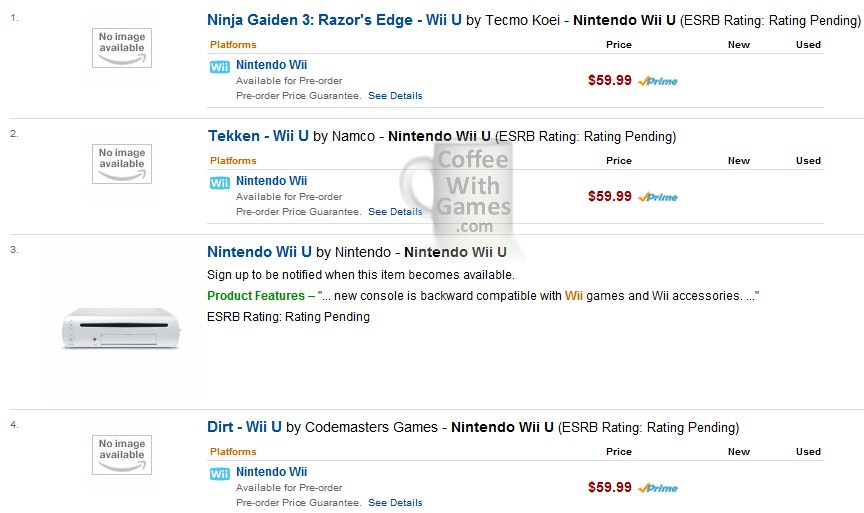The height and width of the screenshot is (513, 864).
Task: Select Nintendo Wii platform for Dirt
Action: click(271, 472)
